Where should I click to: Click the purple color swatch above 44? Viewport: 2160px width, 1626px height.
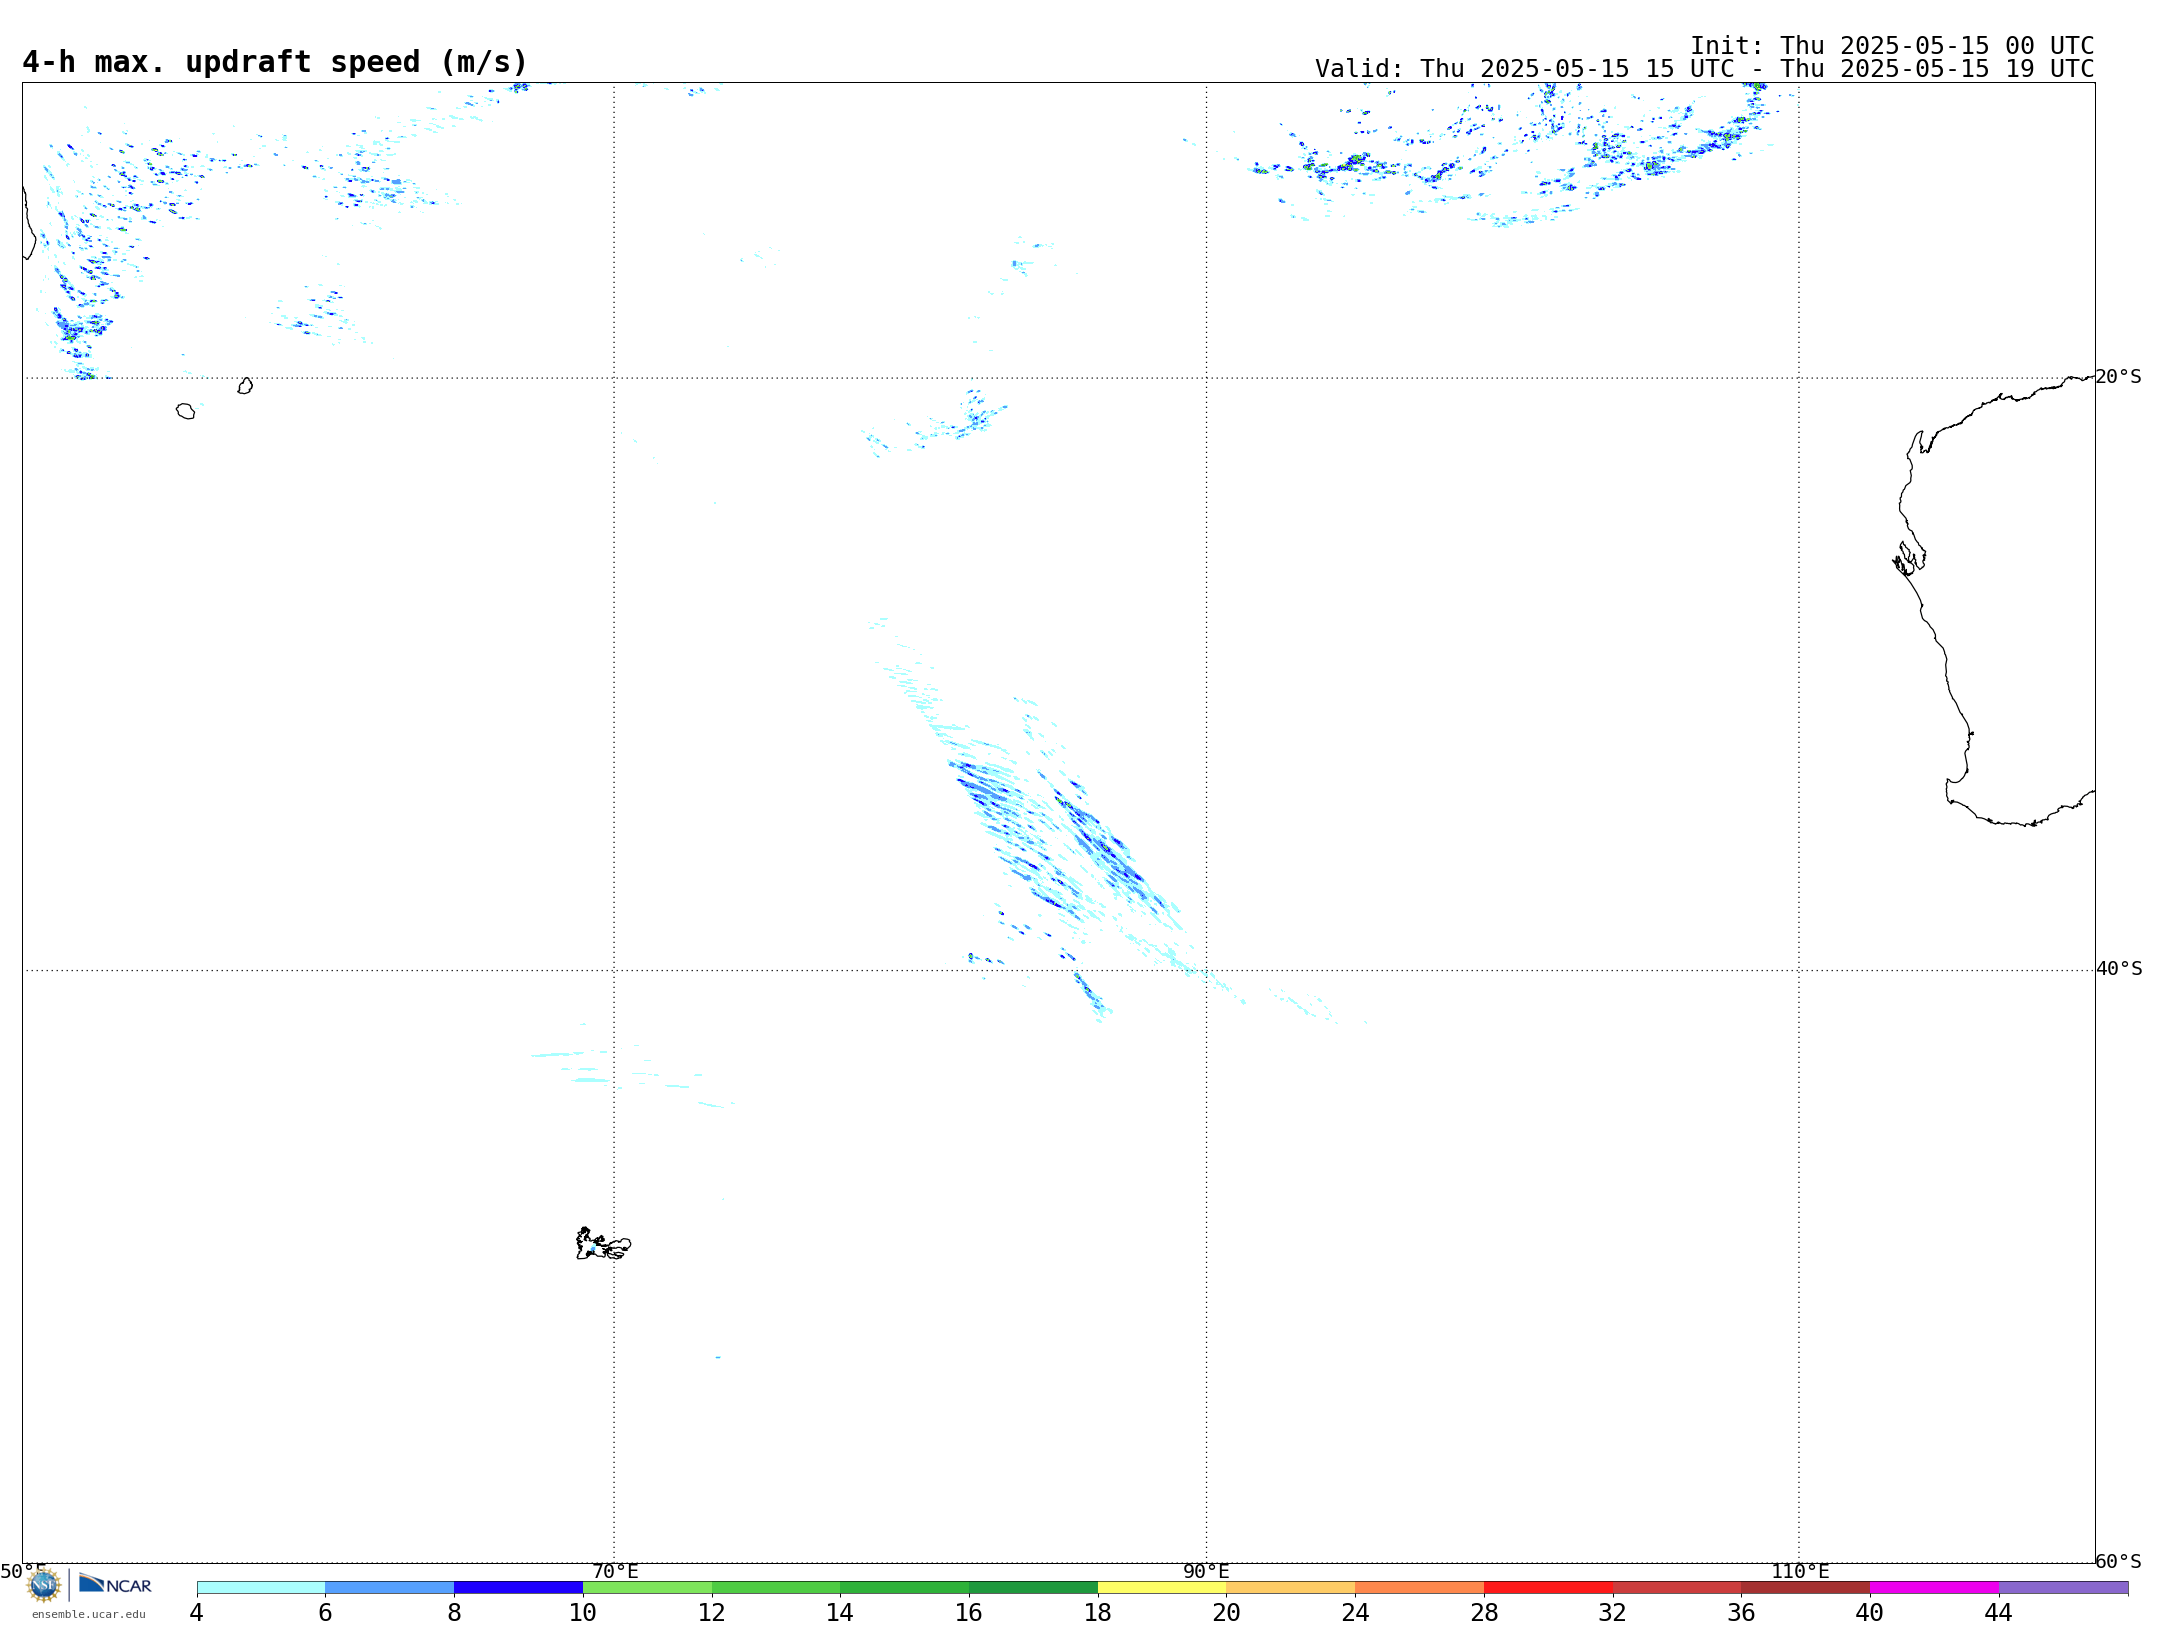point(2063,1588)
